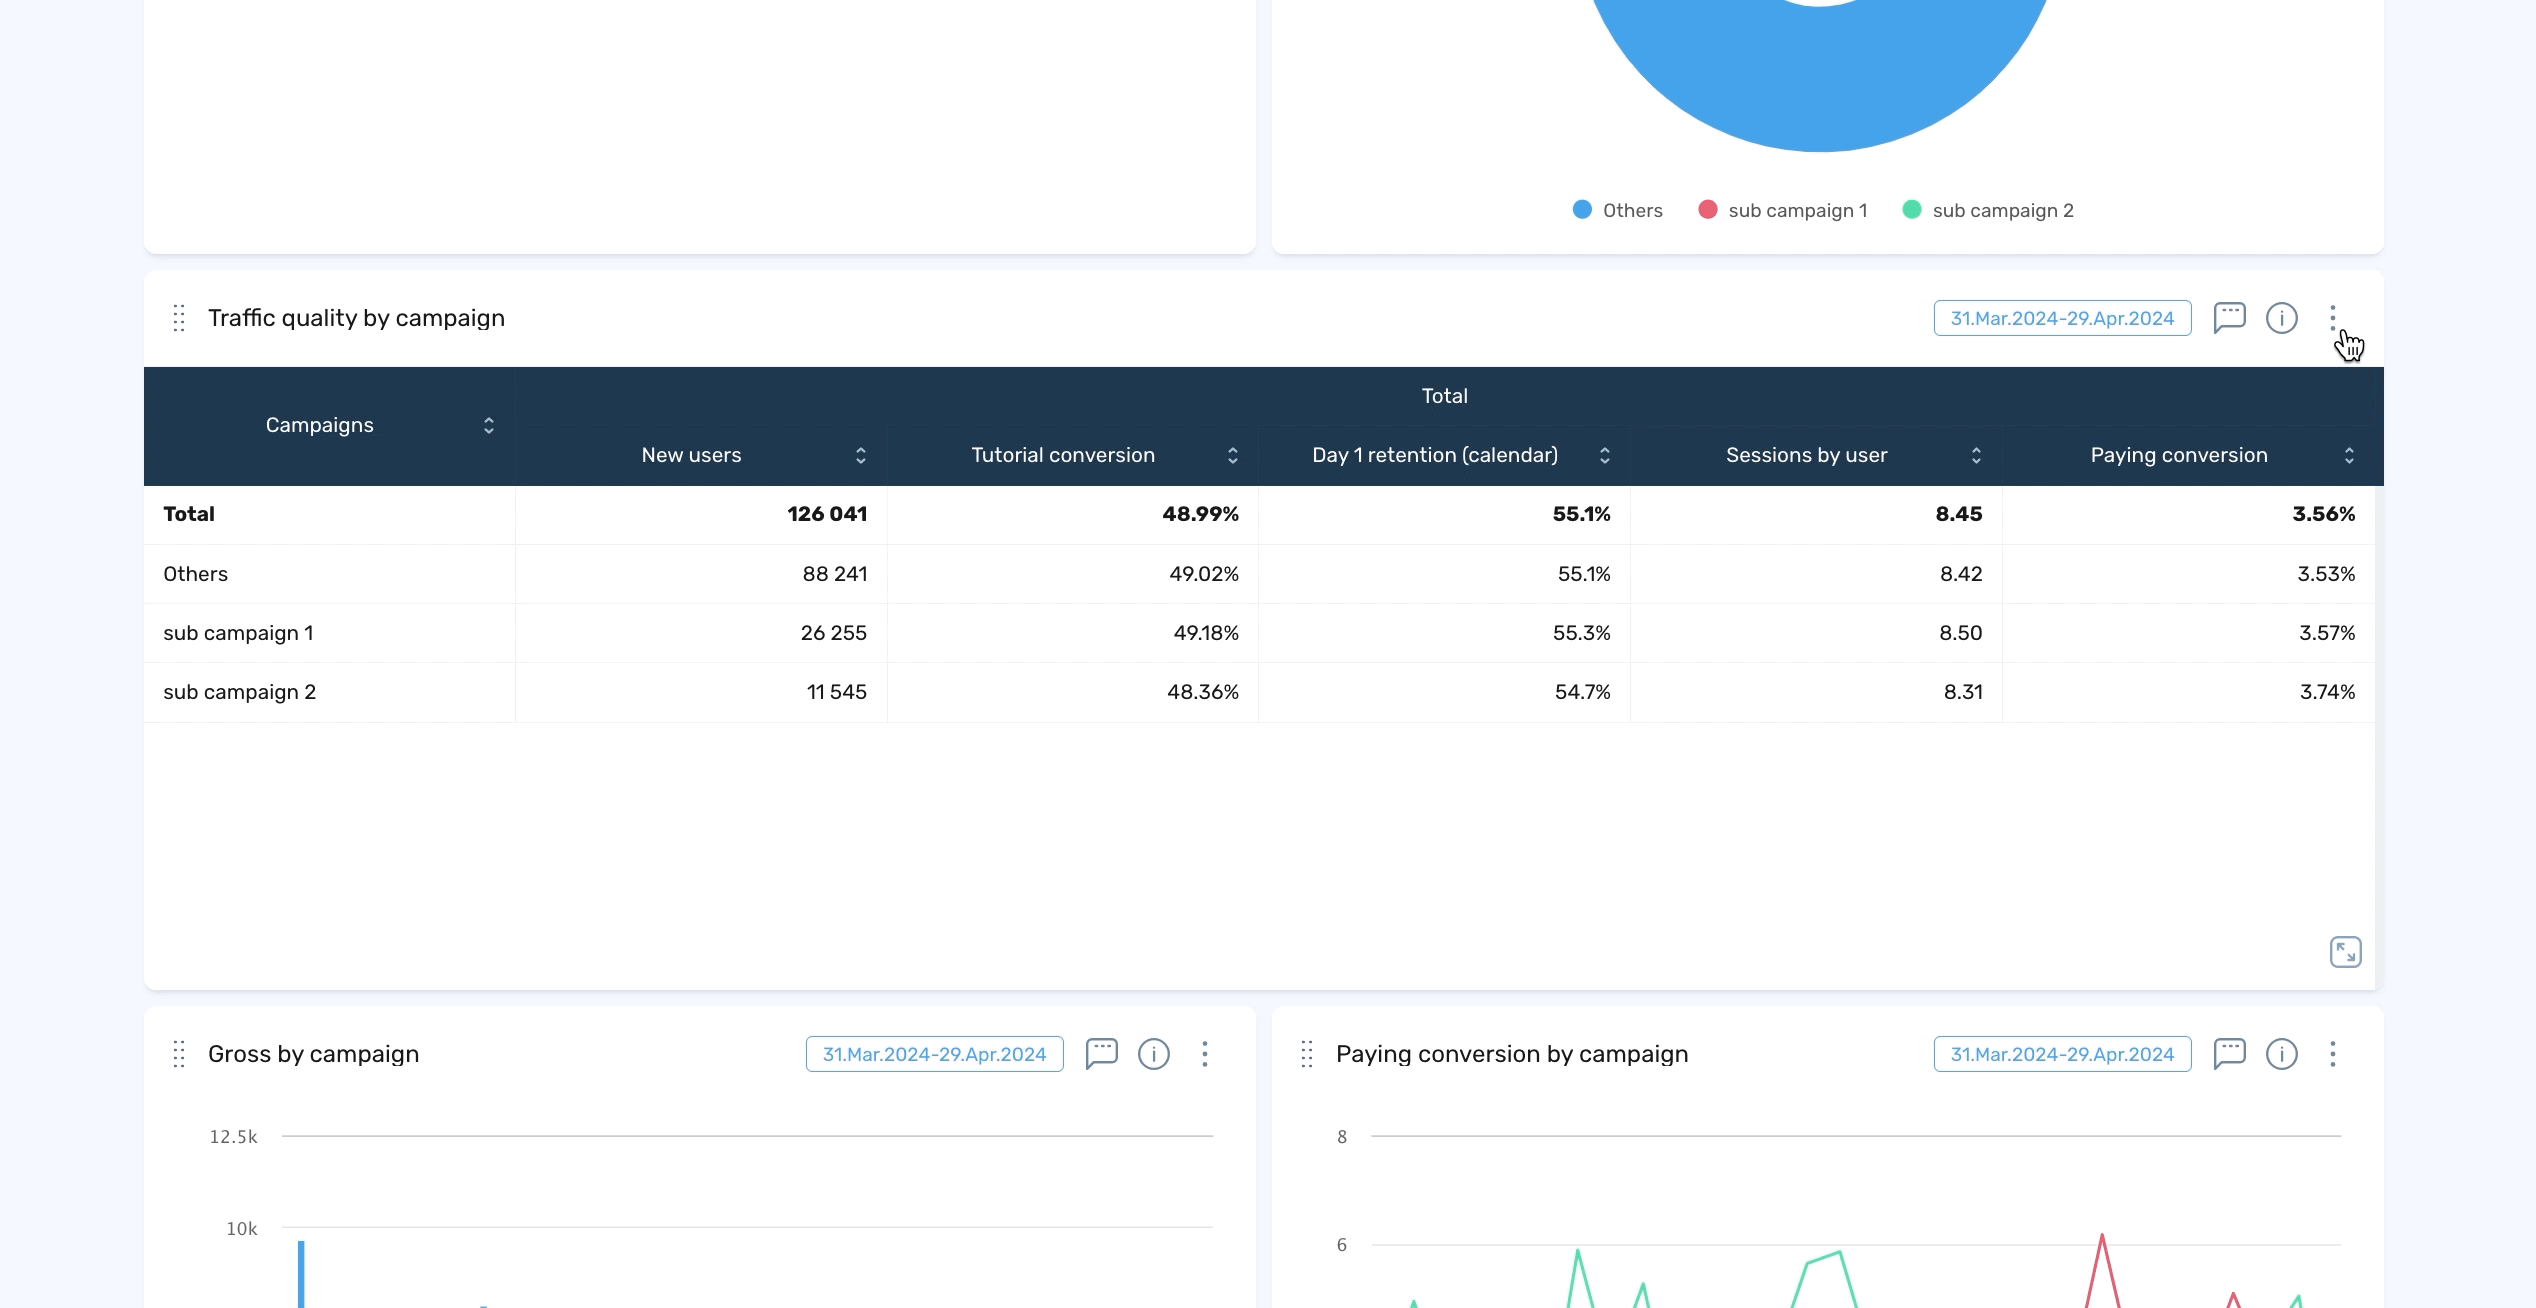
Task: Select the sub campaign 1 table row
Action: pos(238,633)
